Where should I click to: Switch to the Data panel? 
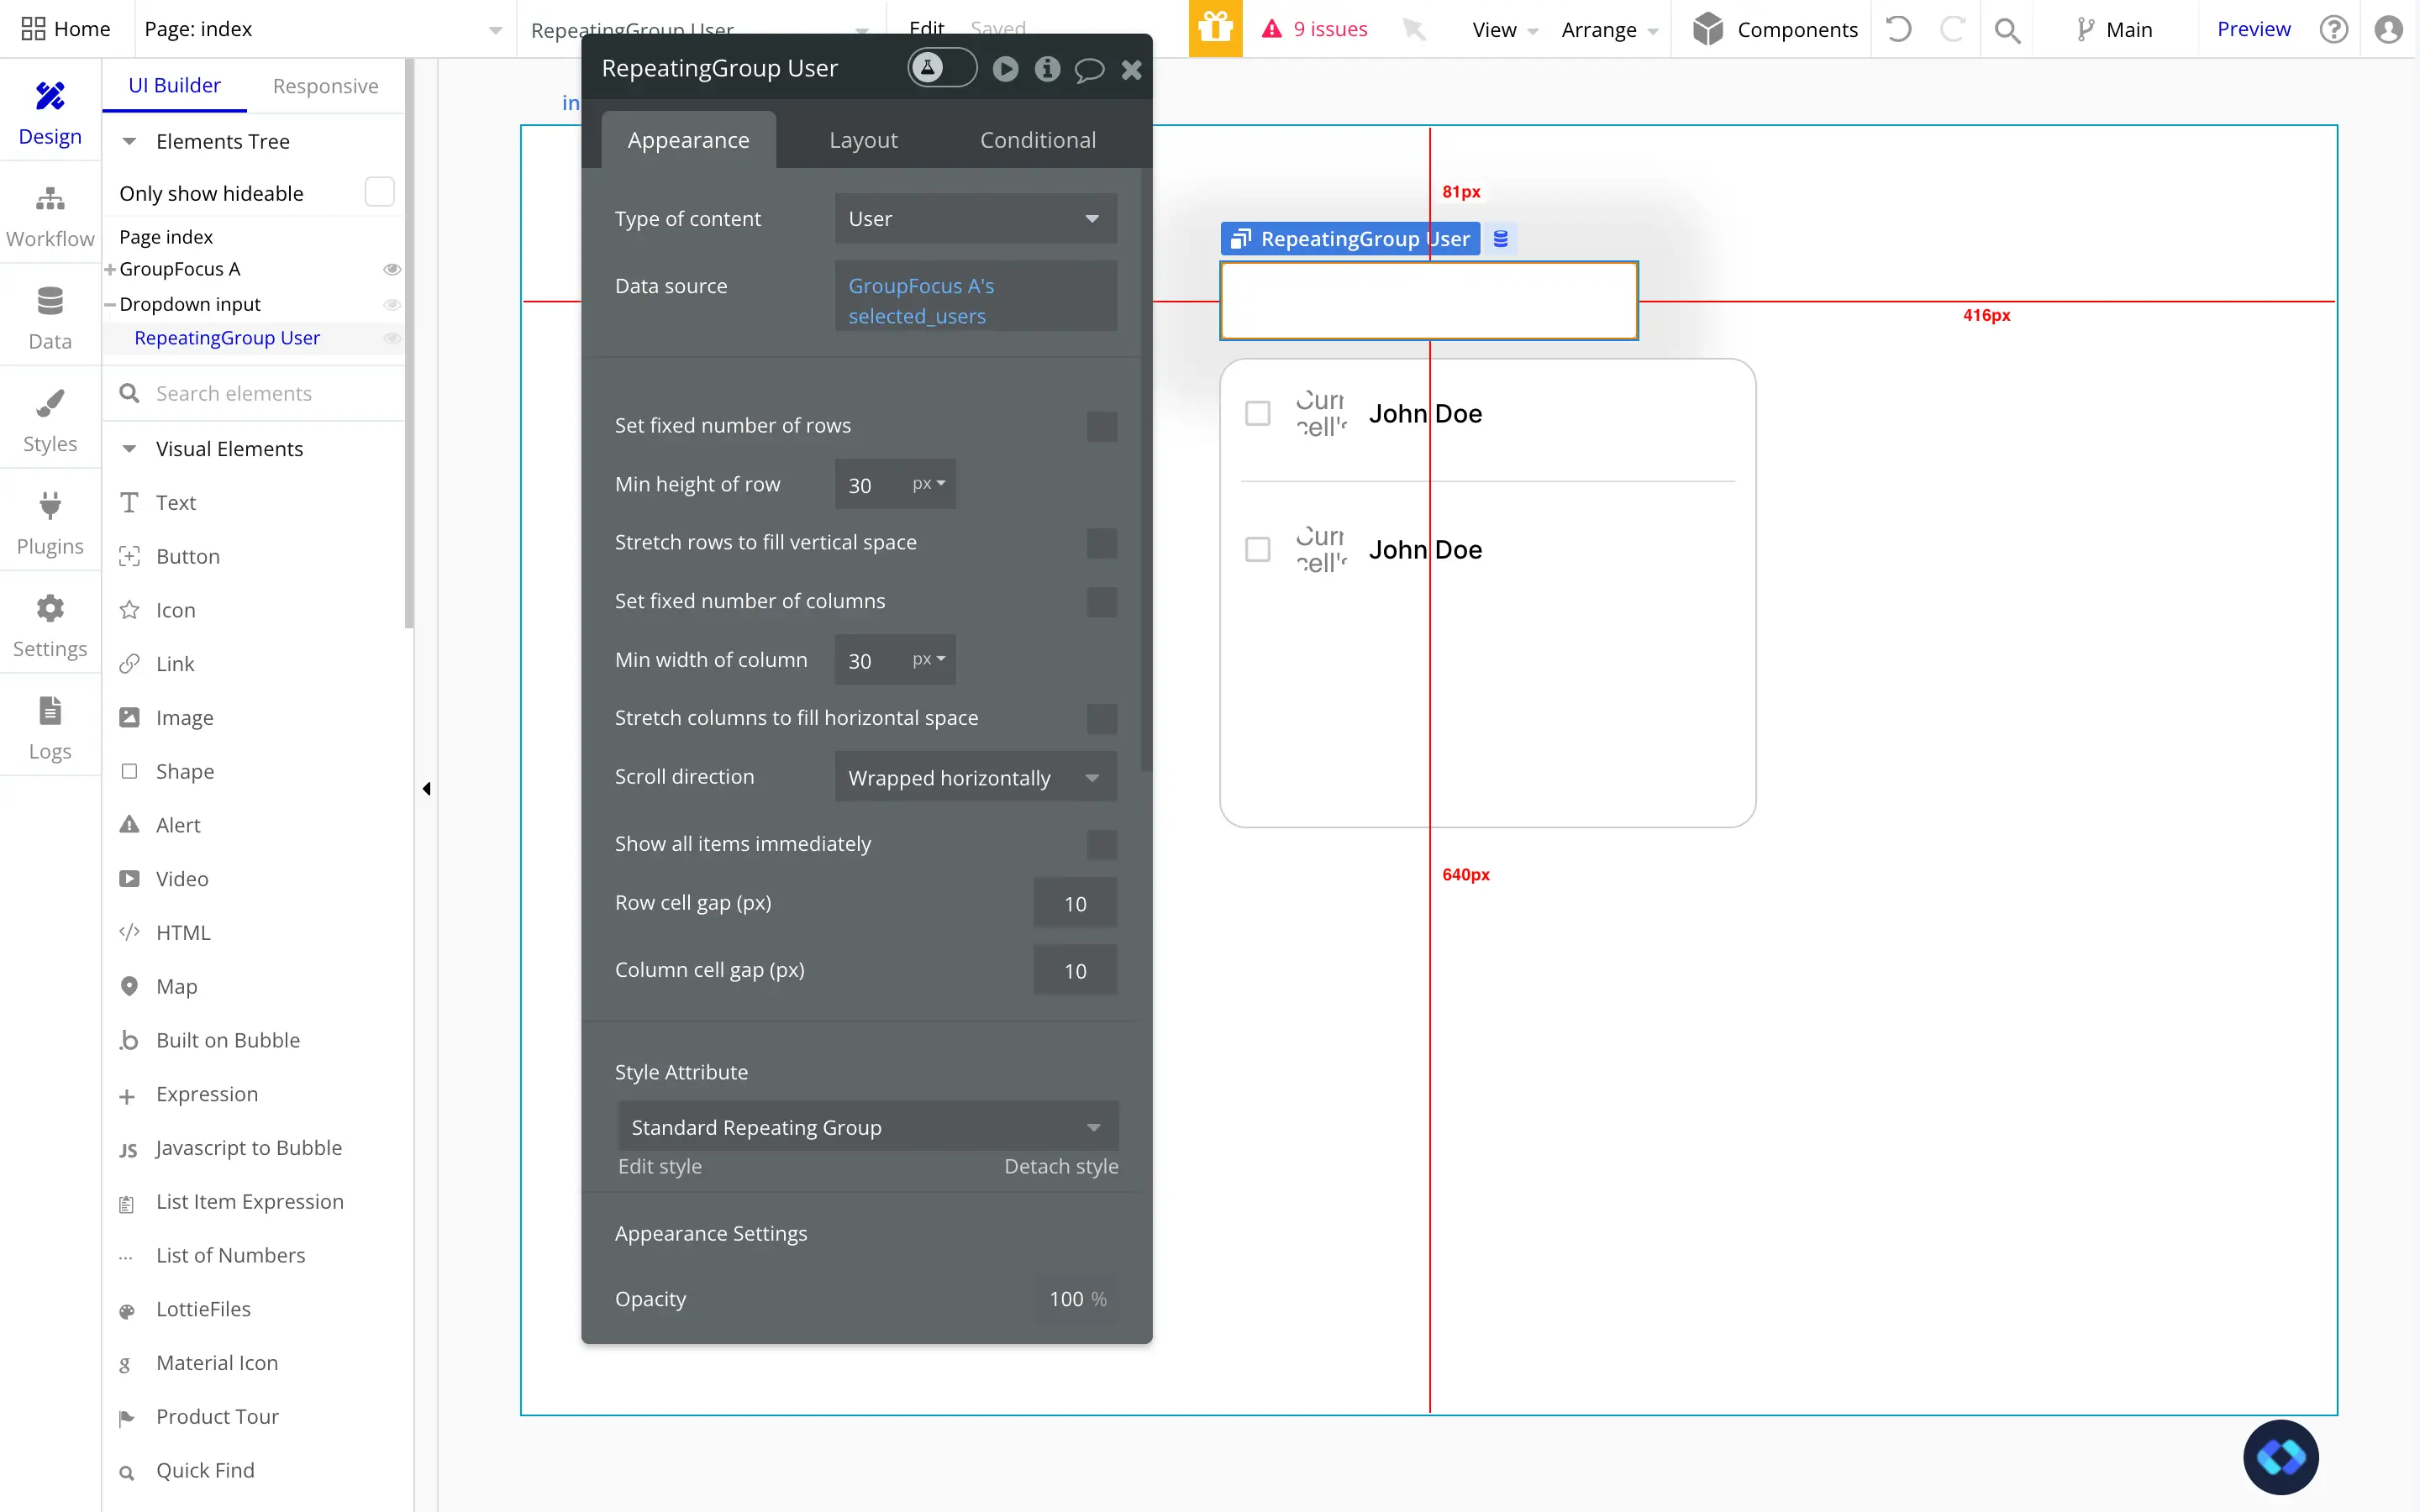[x=48, y=315]
